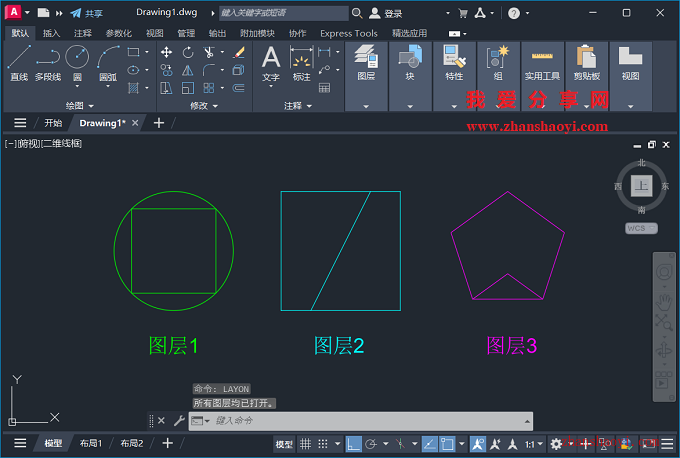Expand the 绘图 panel
Screen dimensions: 680x458
[80, 106]
